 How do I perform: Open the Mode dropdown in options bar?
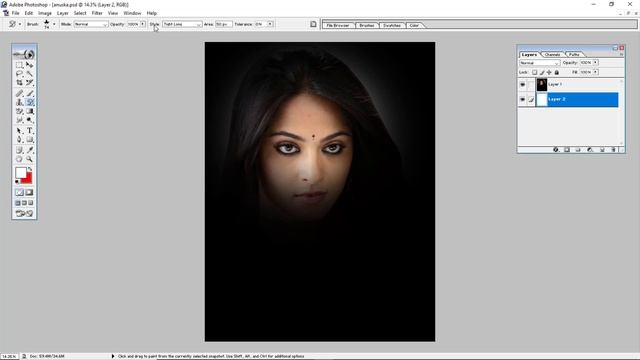[x=91, y=24]
